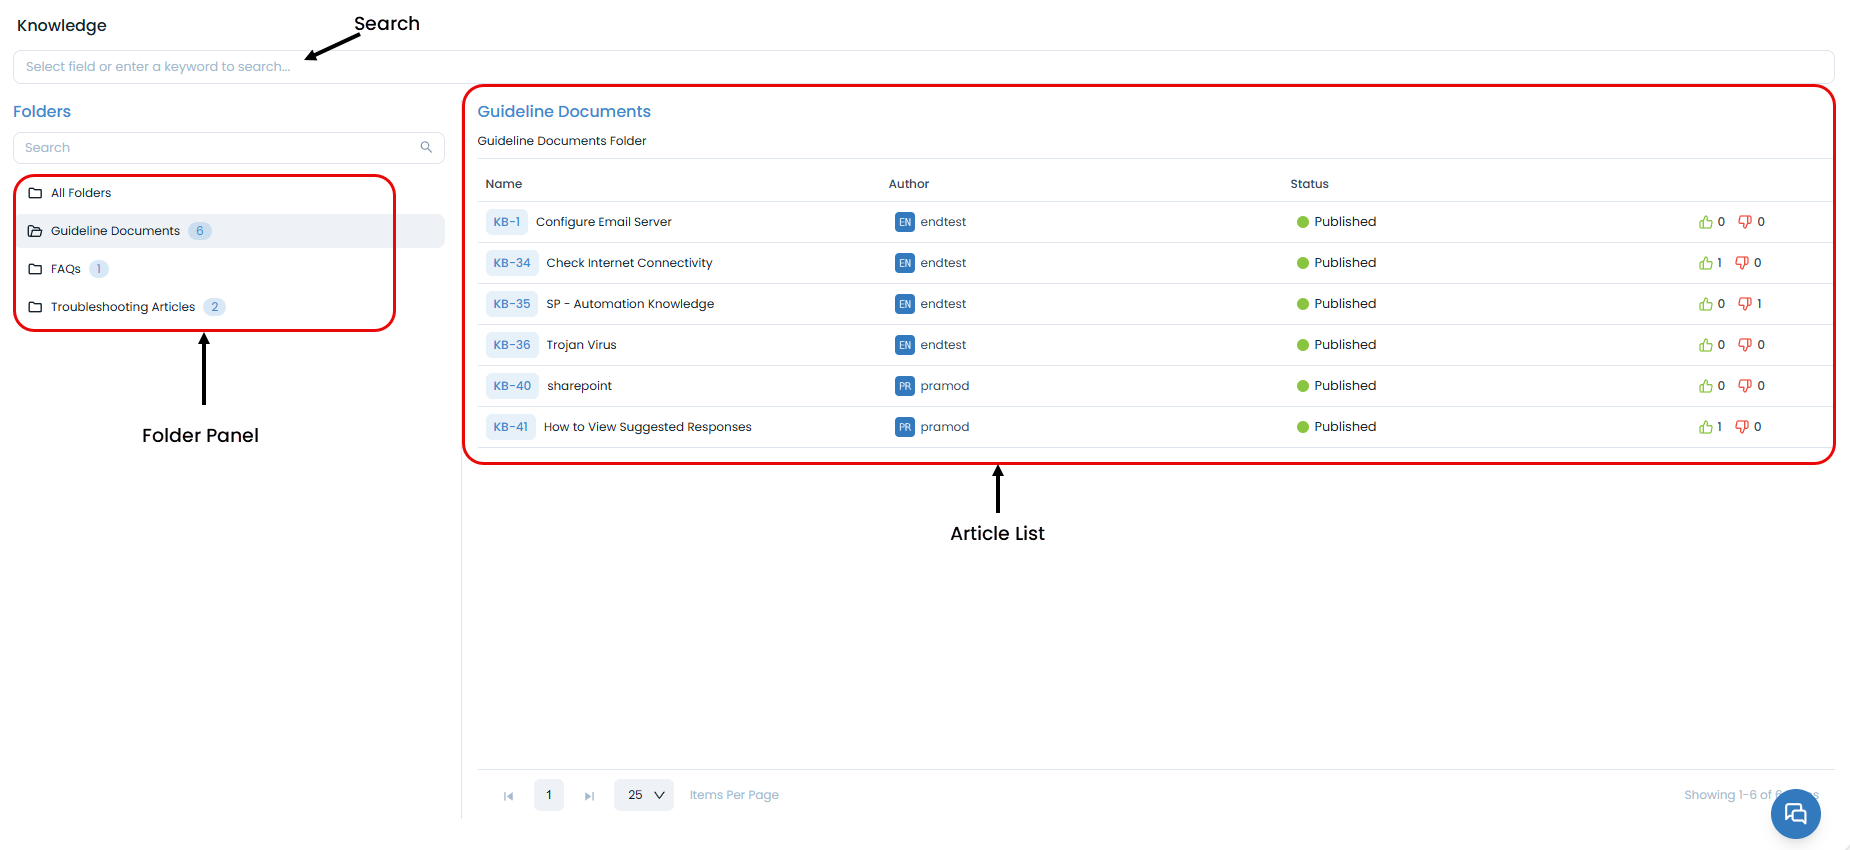Open the KB-36 Trojan Virus article
Image resolution: width=1850 pixels, height=850 pixels.
point(581,345)
